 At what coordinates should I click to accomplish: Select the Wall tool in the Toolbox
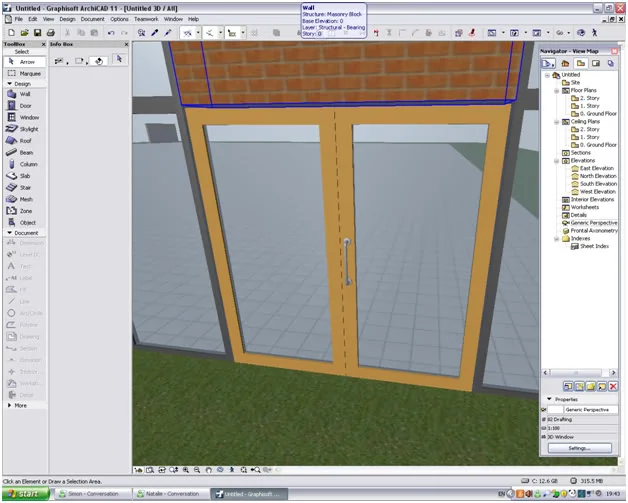click(24, 94)
